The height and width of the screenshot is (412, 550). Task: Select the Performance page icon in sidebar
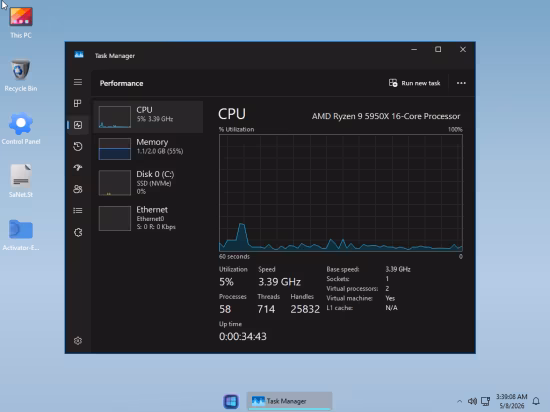pyautogui.click(x=78, y=125)
